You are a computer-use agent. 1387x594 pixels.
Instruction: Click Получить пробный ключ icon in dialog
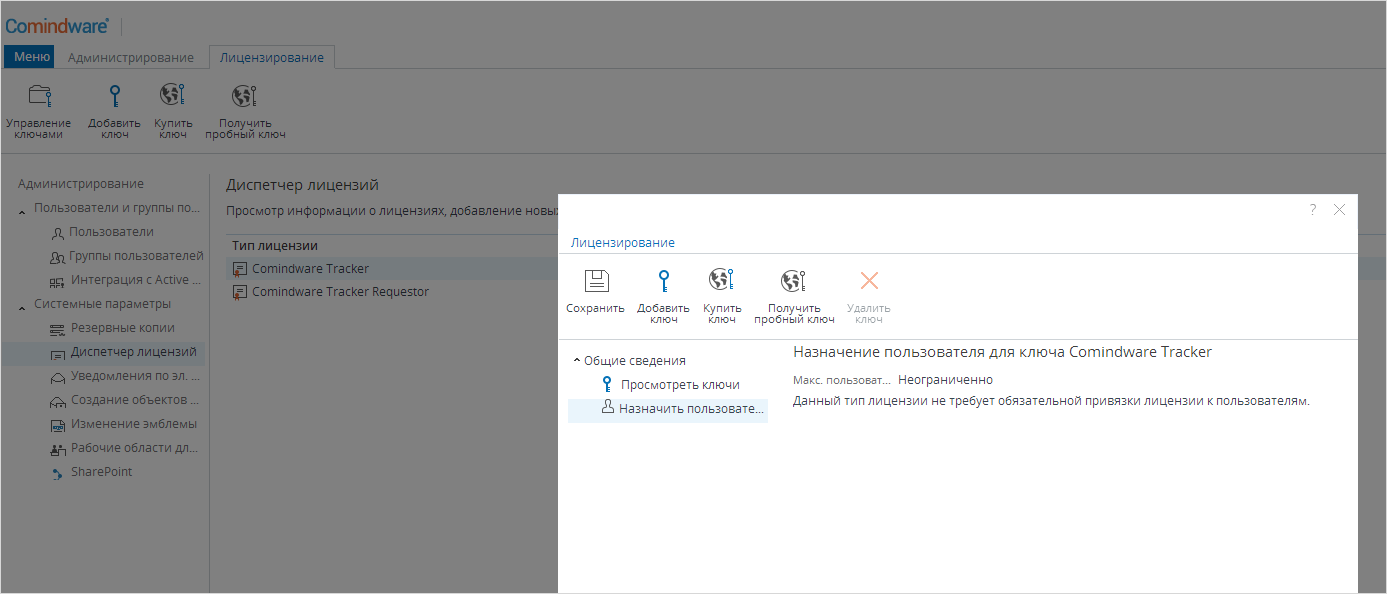[794, 281]
